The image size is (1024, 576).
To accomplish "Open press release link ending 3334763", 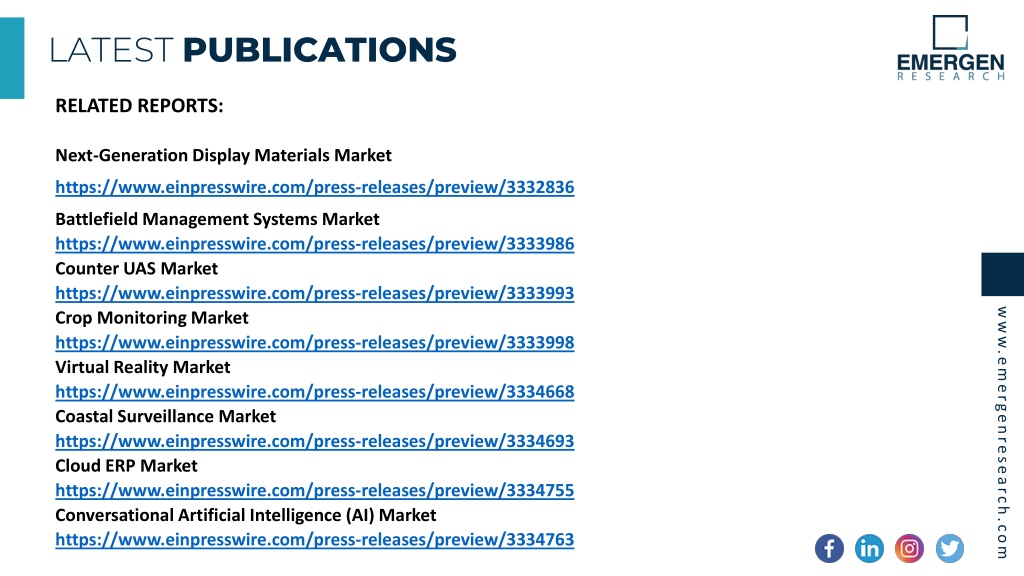I will tap(315, 540).
